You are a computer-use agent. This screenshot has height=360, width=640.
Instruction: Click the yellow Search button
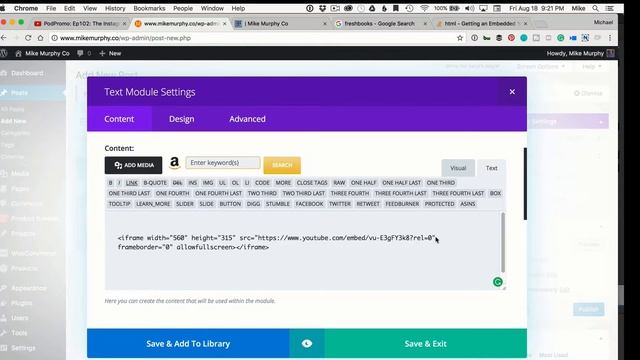pos(282,165)
